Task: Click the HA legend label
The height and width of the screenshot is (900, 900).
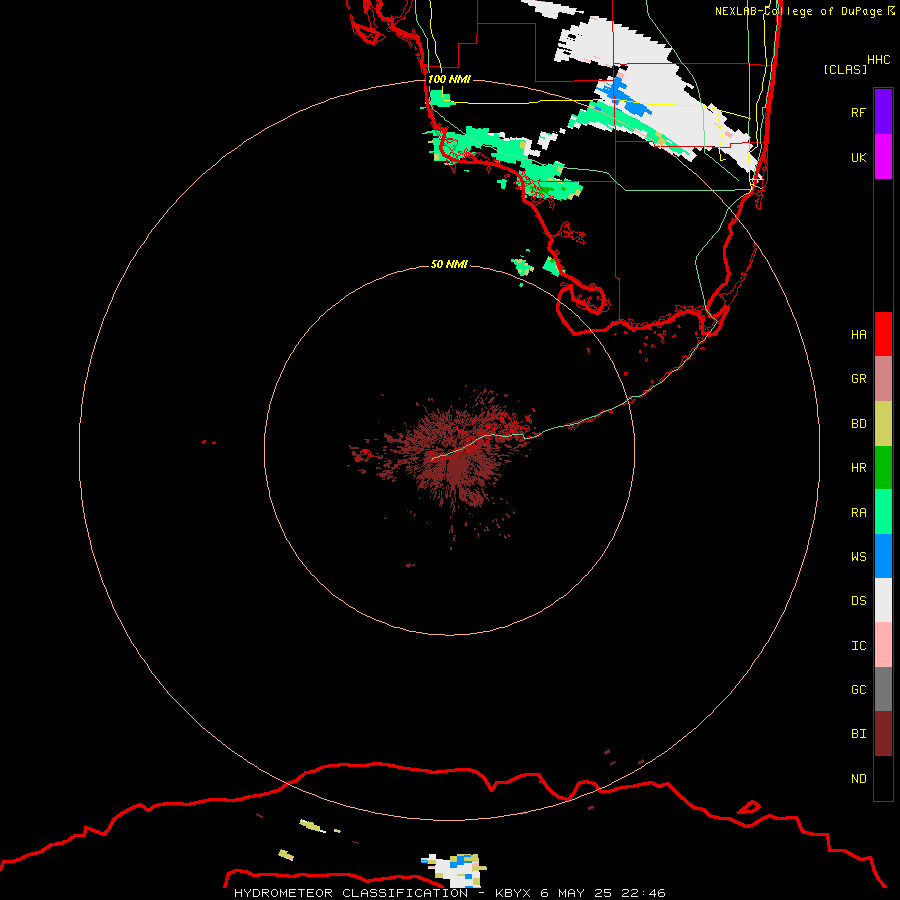Action: 858,335
